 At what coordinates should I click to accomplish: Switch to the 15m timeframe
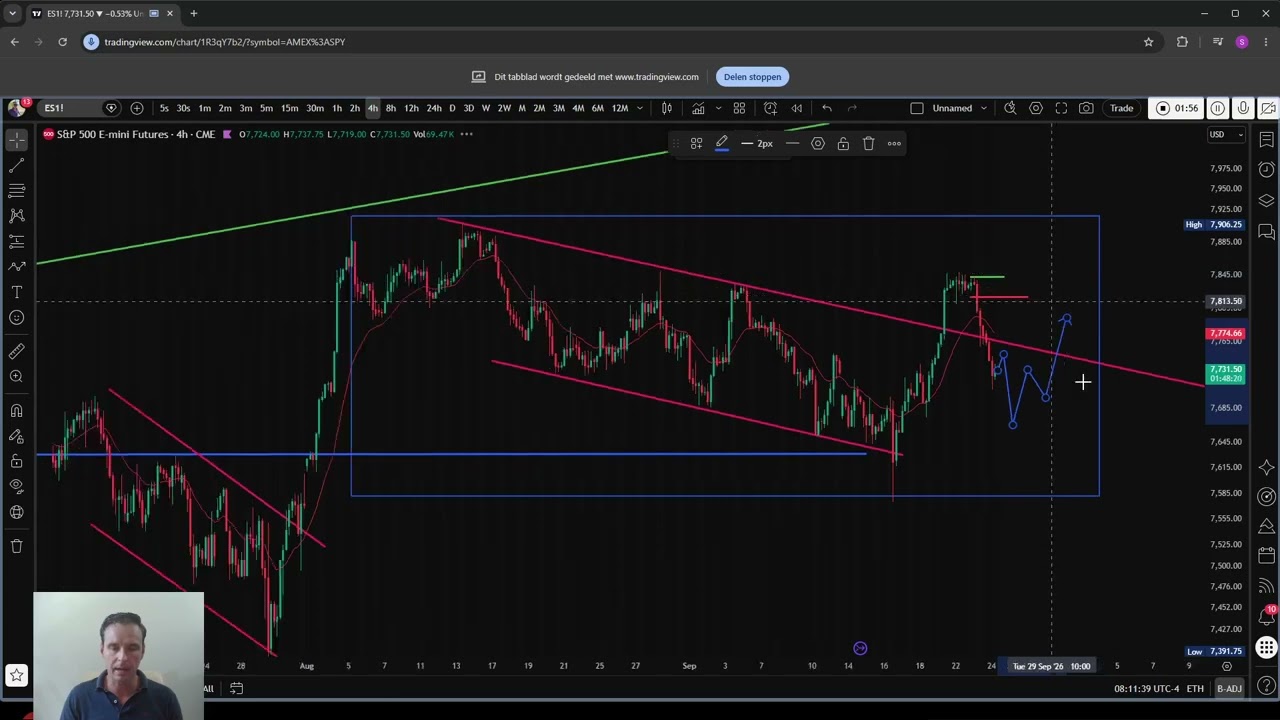289,108
